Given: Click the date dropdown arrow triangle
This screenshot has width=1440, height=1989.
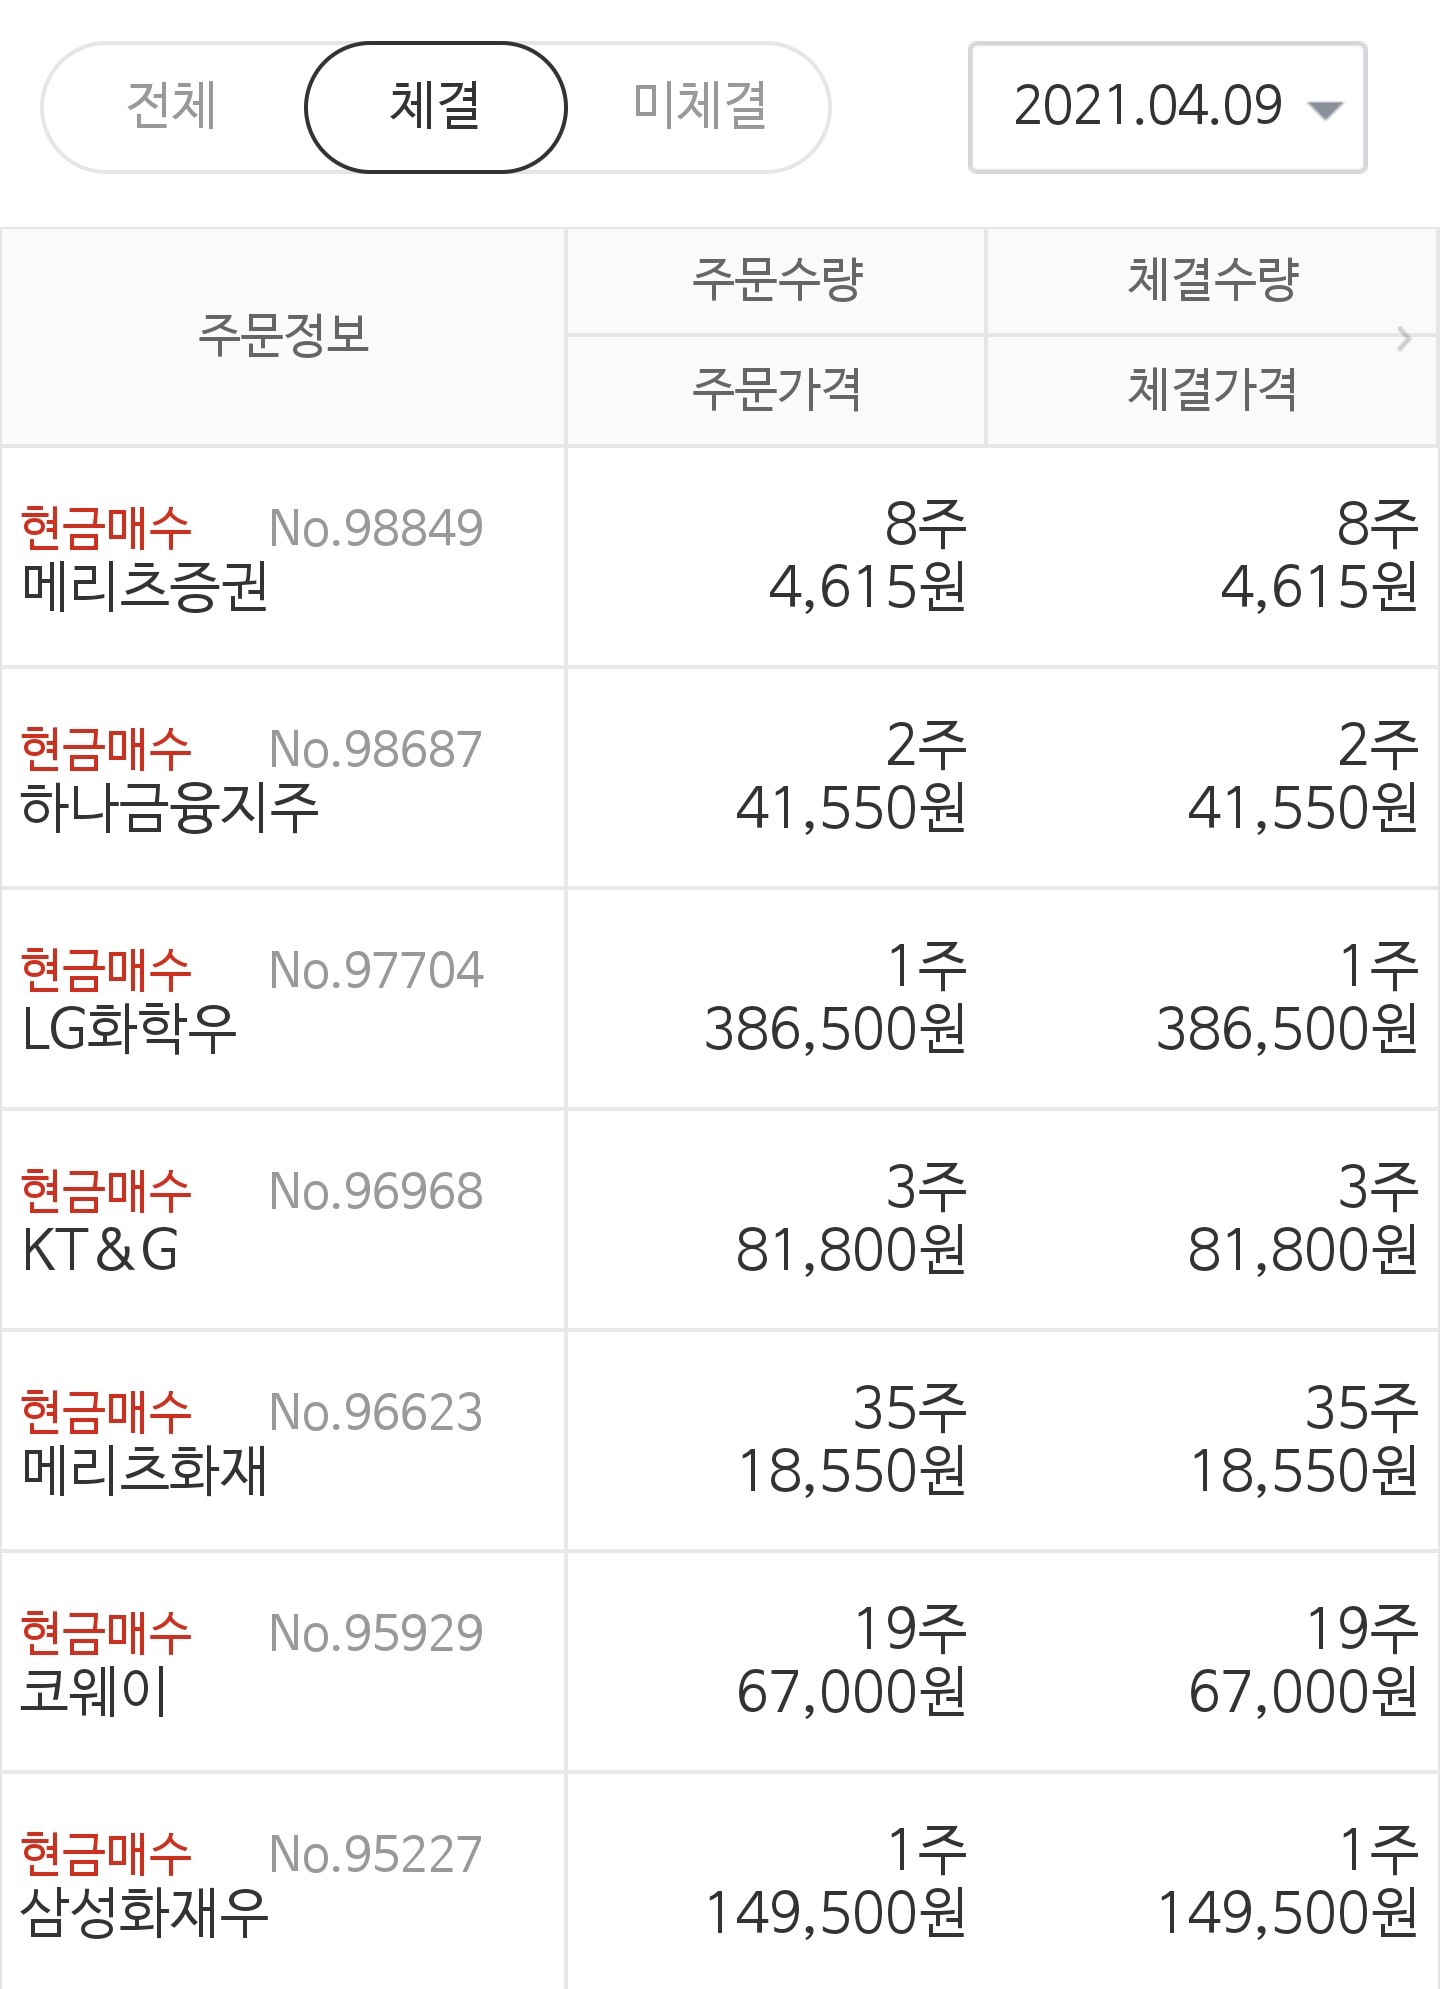Looking at the screenshot, I should pyautogui.click(x=1325, y=110).
